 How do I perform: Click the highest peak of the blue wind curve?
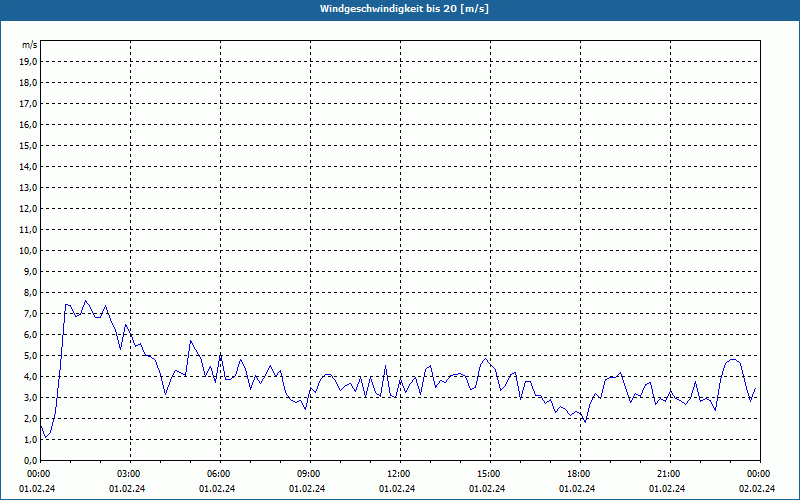tap(85, 301)
